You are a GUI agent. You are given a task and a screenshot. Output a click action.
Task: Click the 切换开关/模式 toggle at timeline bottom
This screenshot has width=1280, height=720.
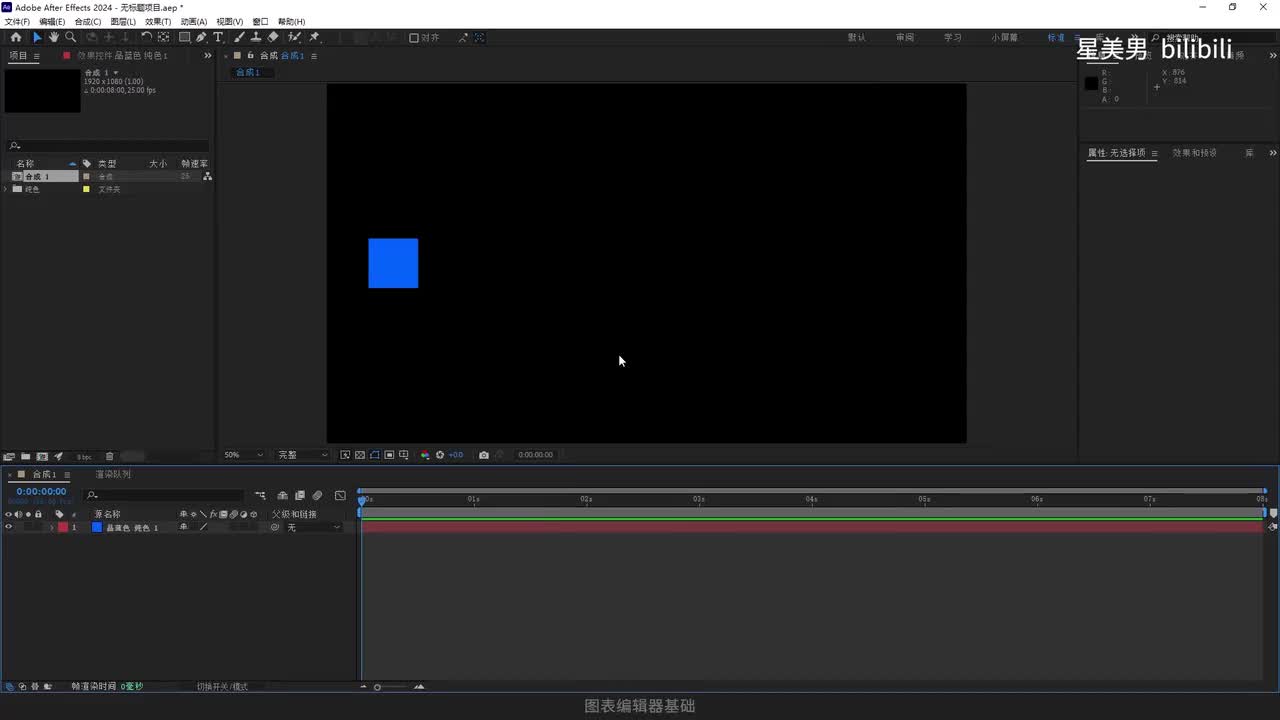[x=222, y=687]
